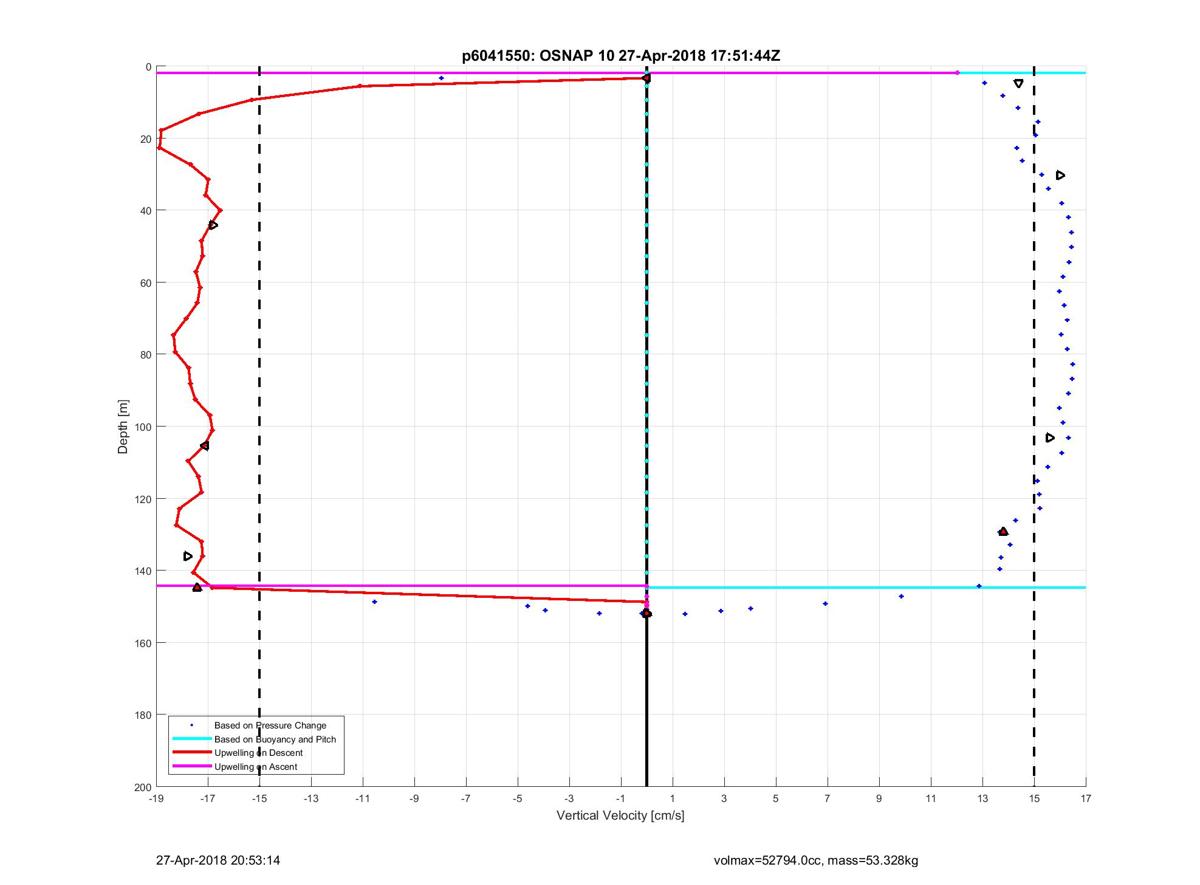Screen dimensions: 1200x885
Task: Click the plot title 'p6041550: OSNAP 10 27-Apr-2018 17:51:44Z'
Action: coord(621,56)
